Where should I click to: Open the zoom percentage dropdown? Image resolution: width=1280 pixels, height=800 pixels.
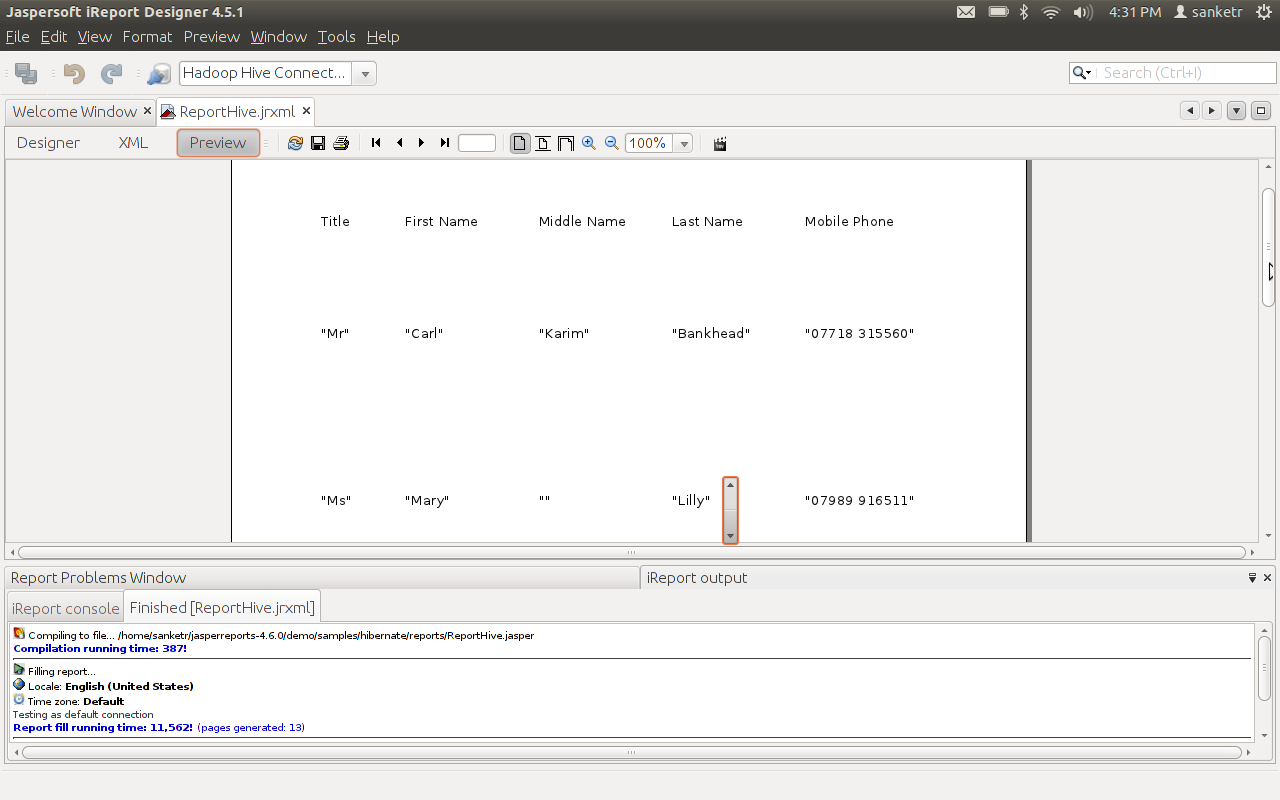683,143
